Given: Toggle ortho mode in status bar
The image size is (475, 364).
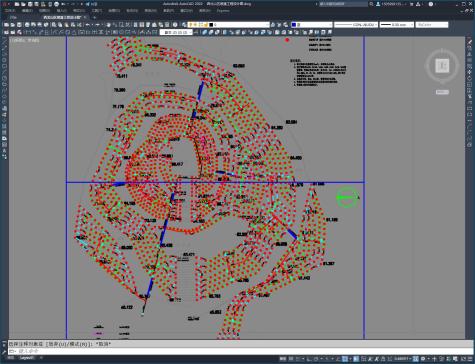Looking at the screenshot, I should [309, 359].
